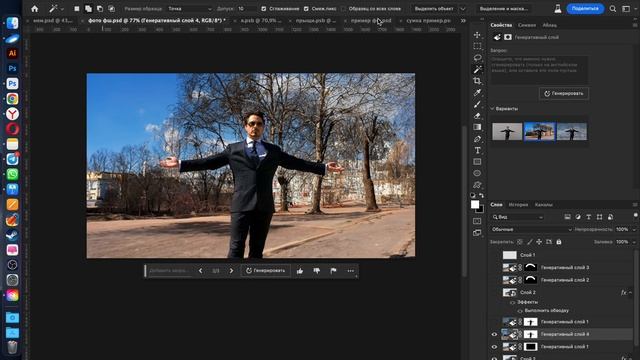Report result with flag icon
640x360 pixels.
(333, 271)
